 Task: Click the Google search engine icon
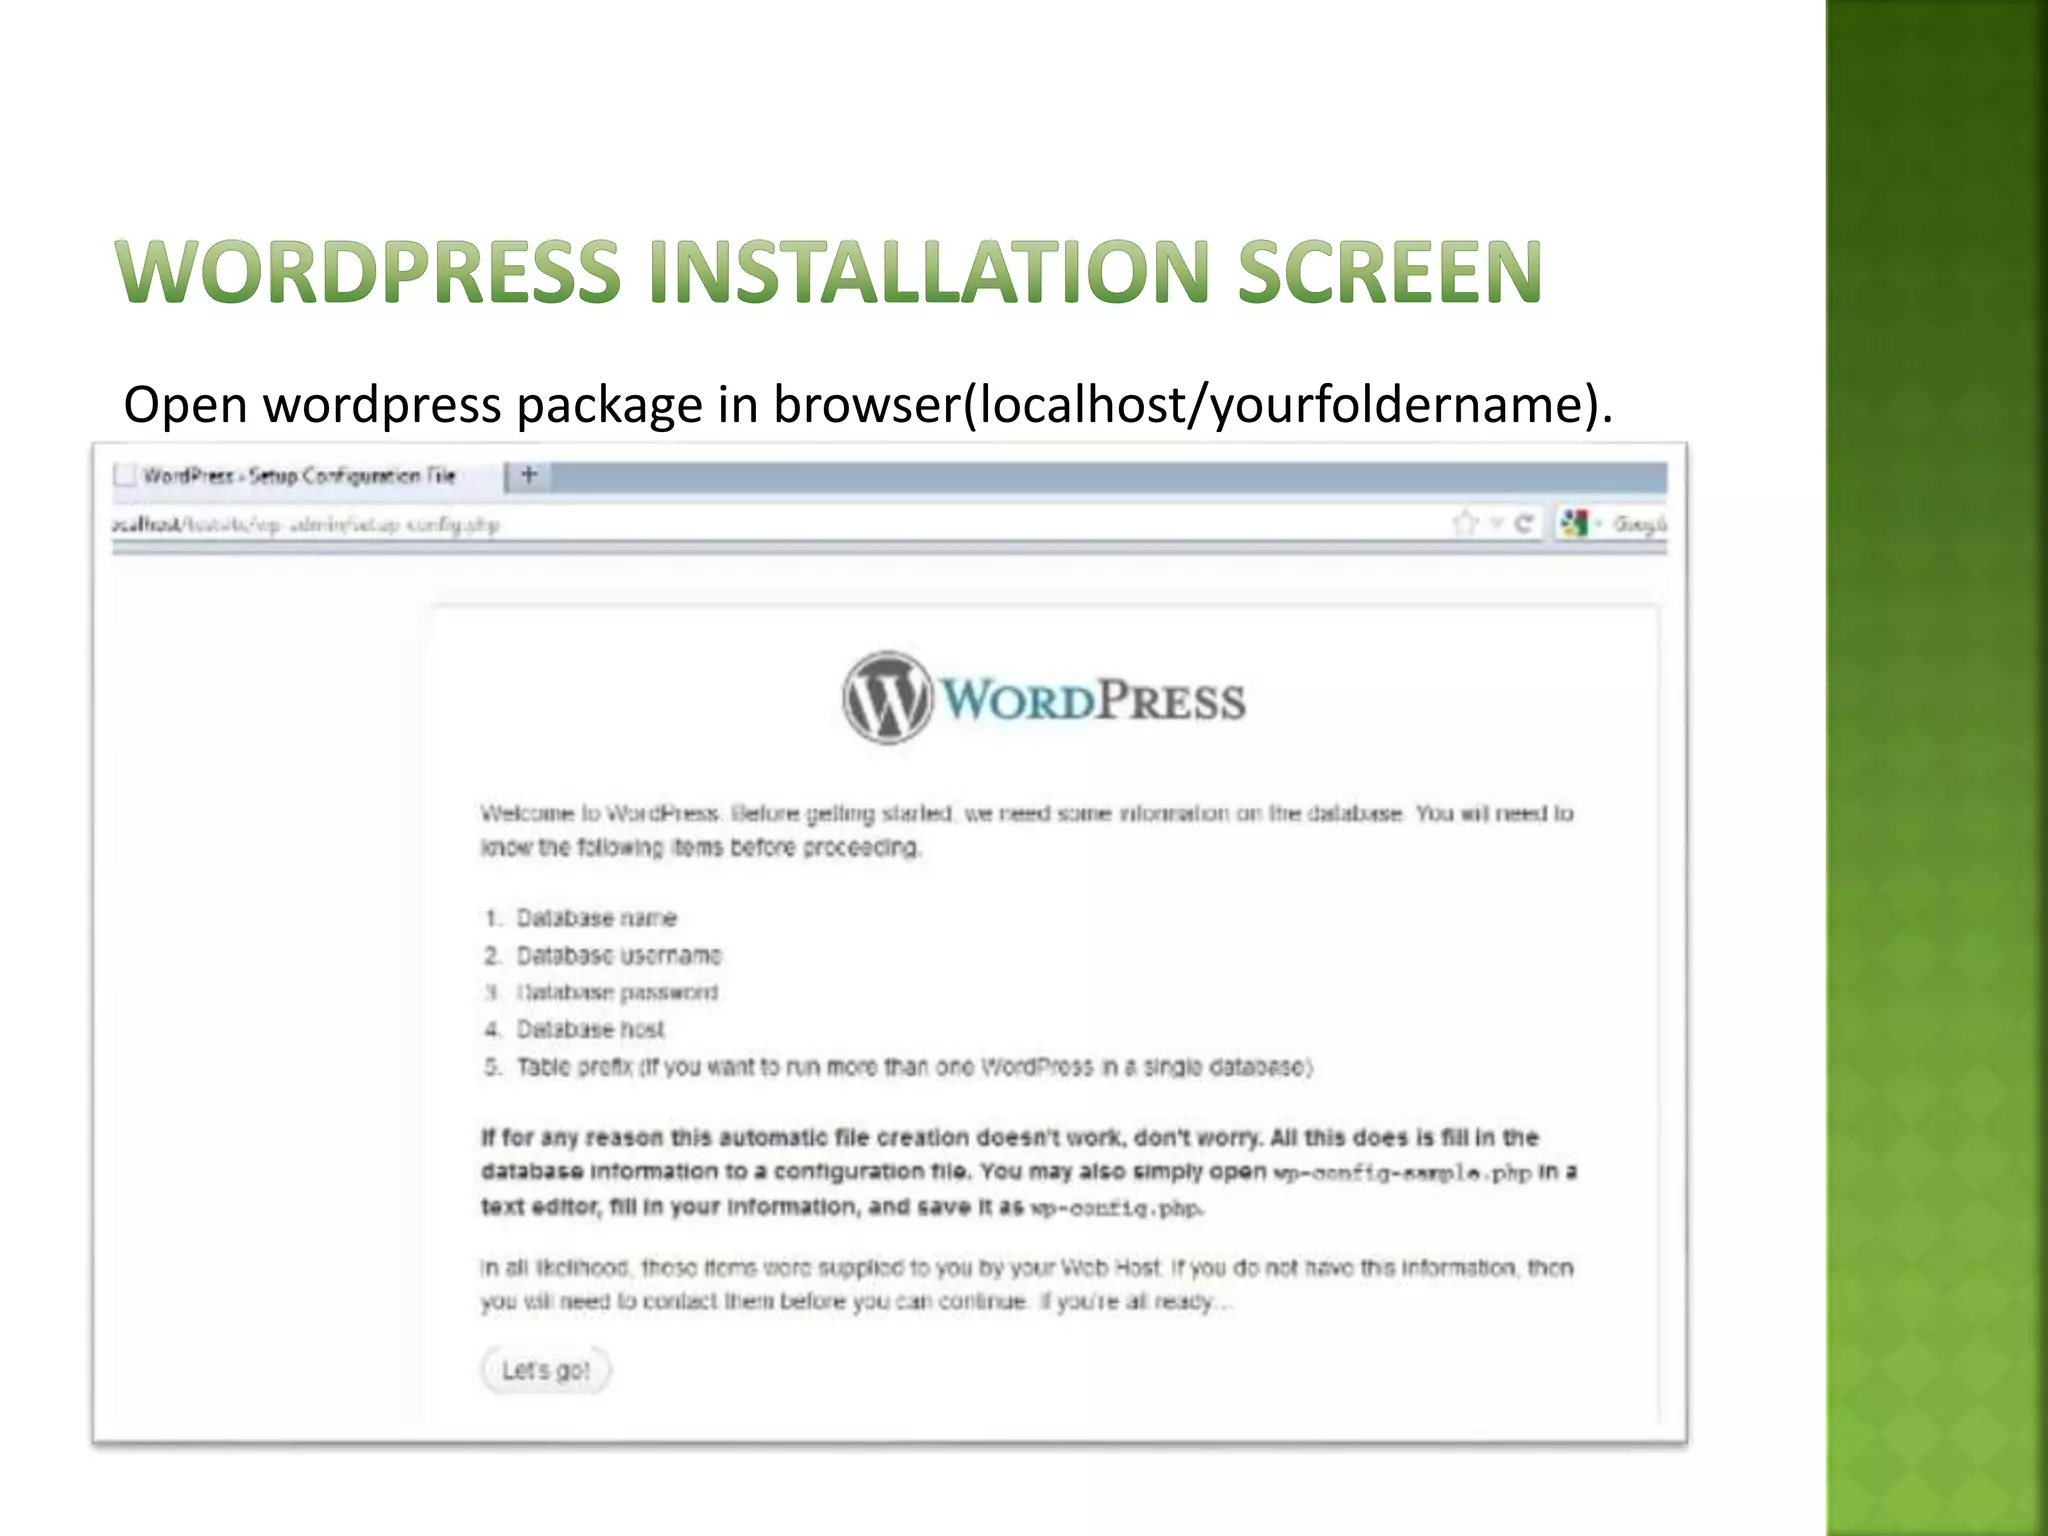coord(1574,523)
